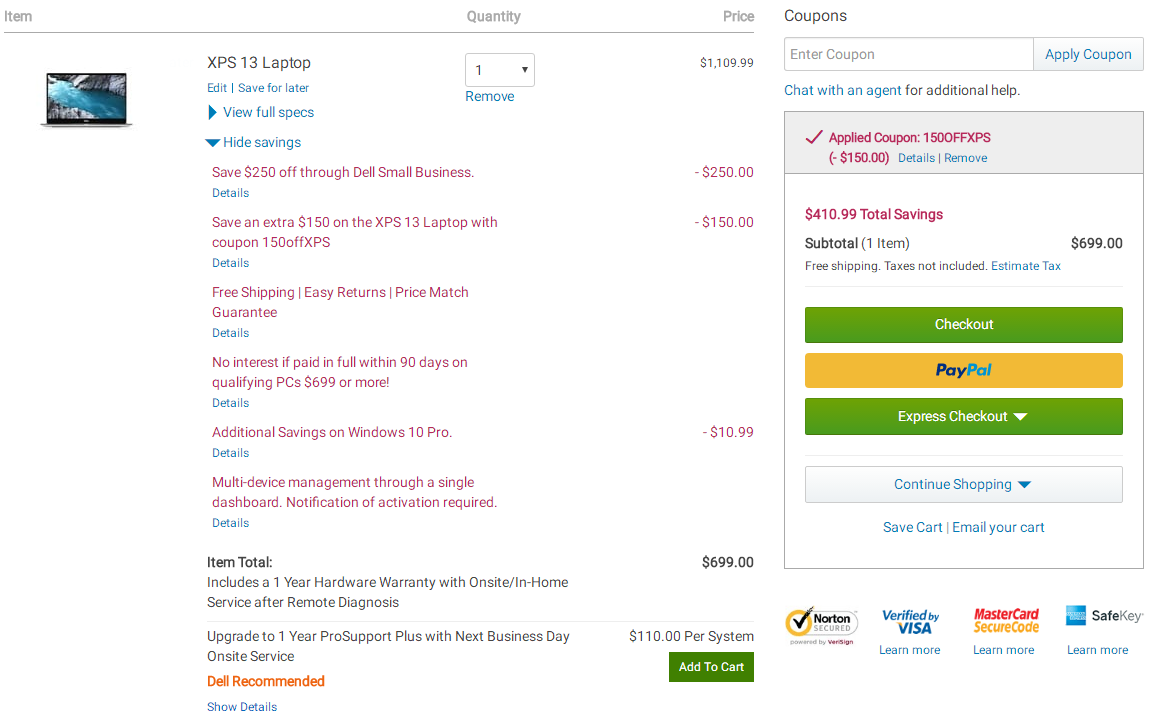Click the American Express SafeKey logo
Viewport: 1160px width, 725px height.
tap(1104, 616)
